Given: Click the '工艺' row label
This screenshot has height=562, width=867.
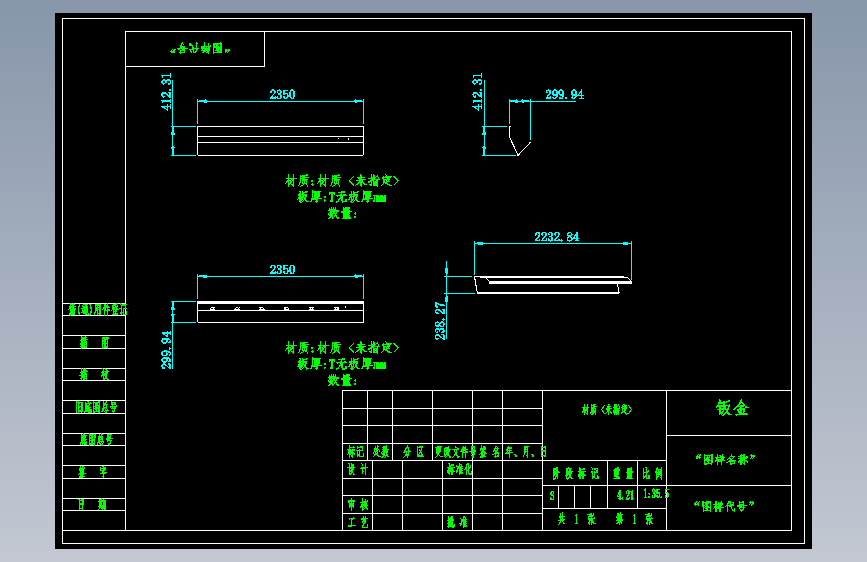Looking at the screenshot, I should 358,522.
